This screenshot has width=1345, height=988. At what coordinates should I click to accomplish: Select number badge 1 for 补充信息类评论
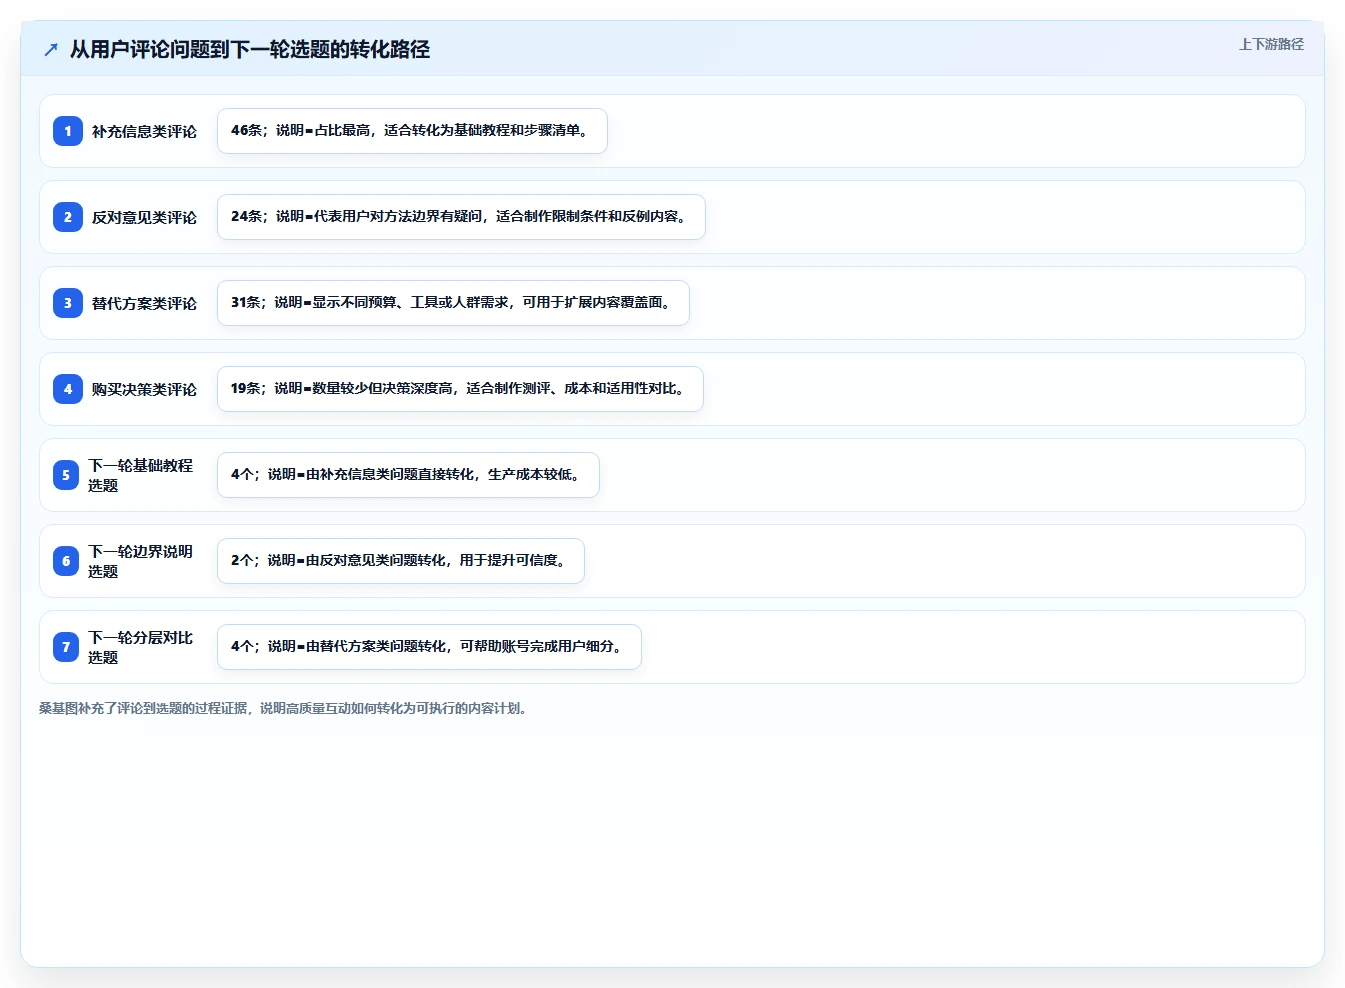[68, 131]
